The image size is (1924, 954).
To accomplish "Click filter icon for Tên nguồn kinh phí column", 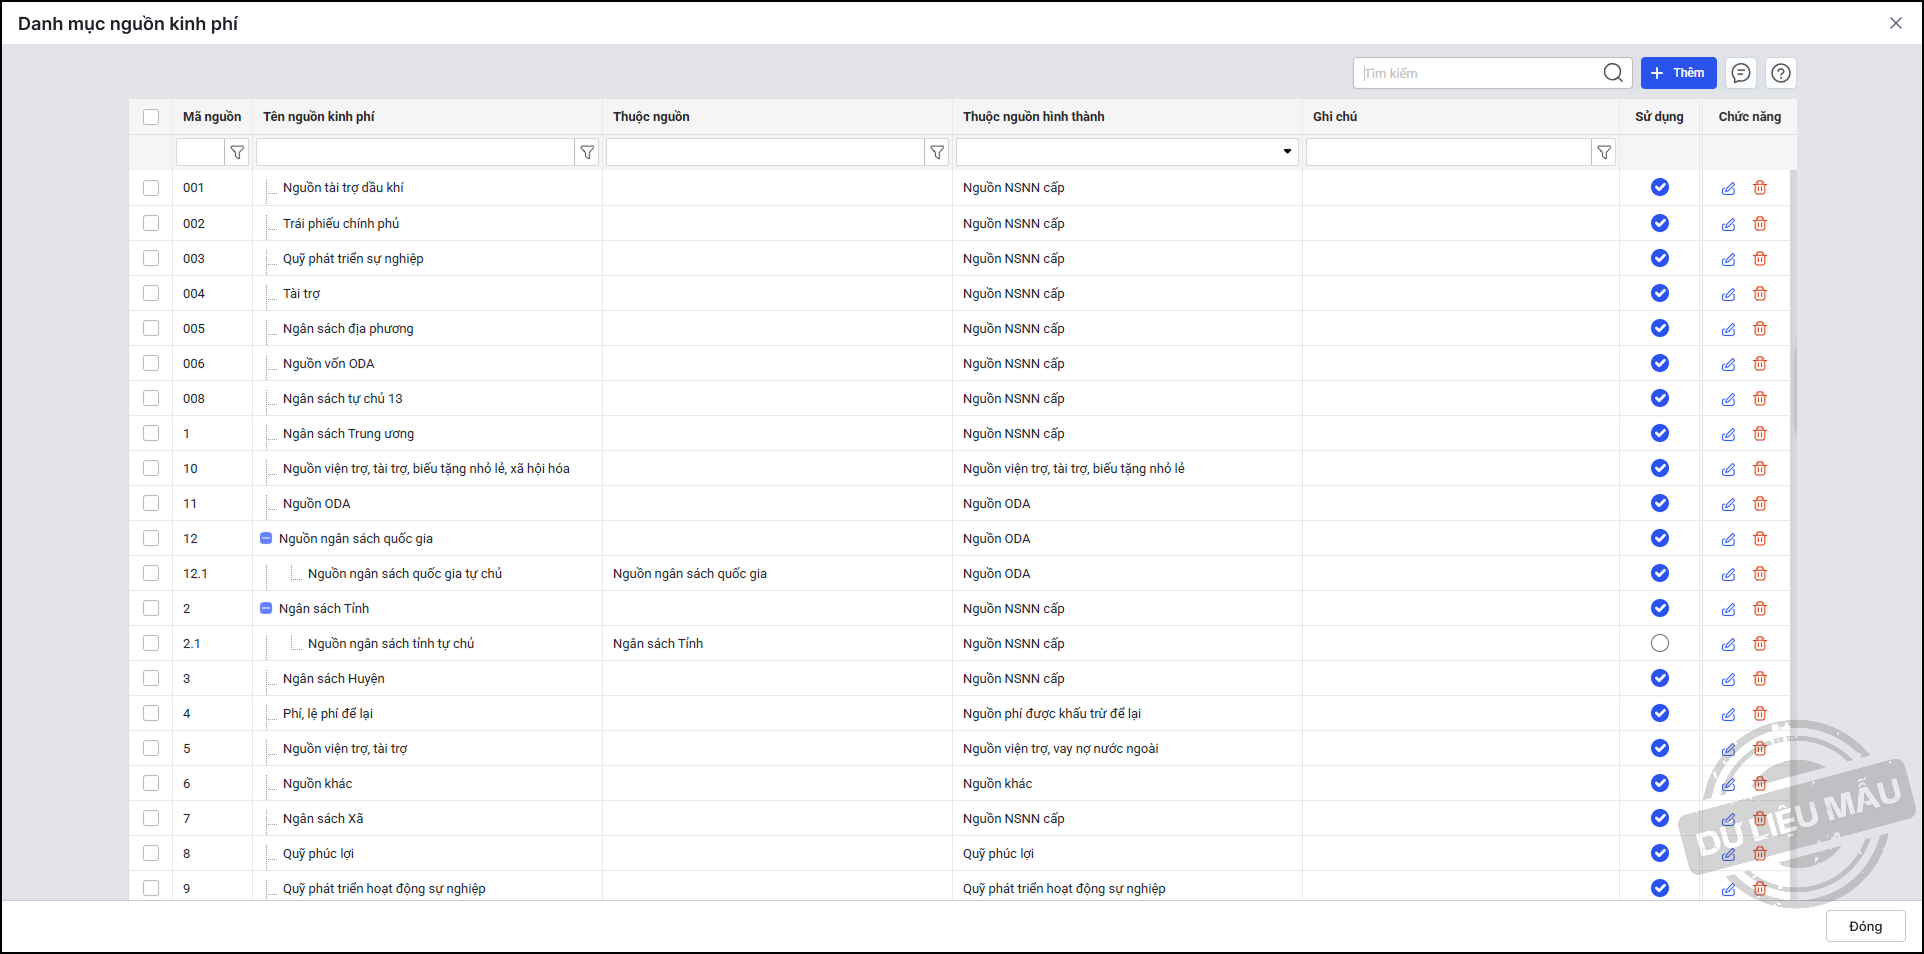I will [x=587, y=152].
